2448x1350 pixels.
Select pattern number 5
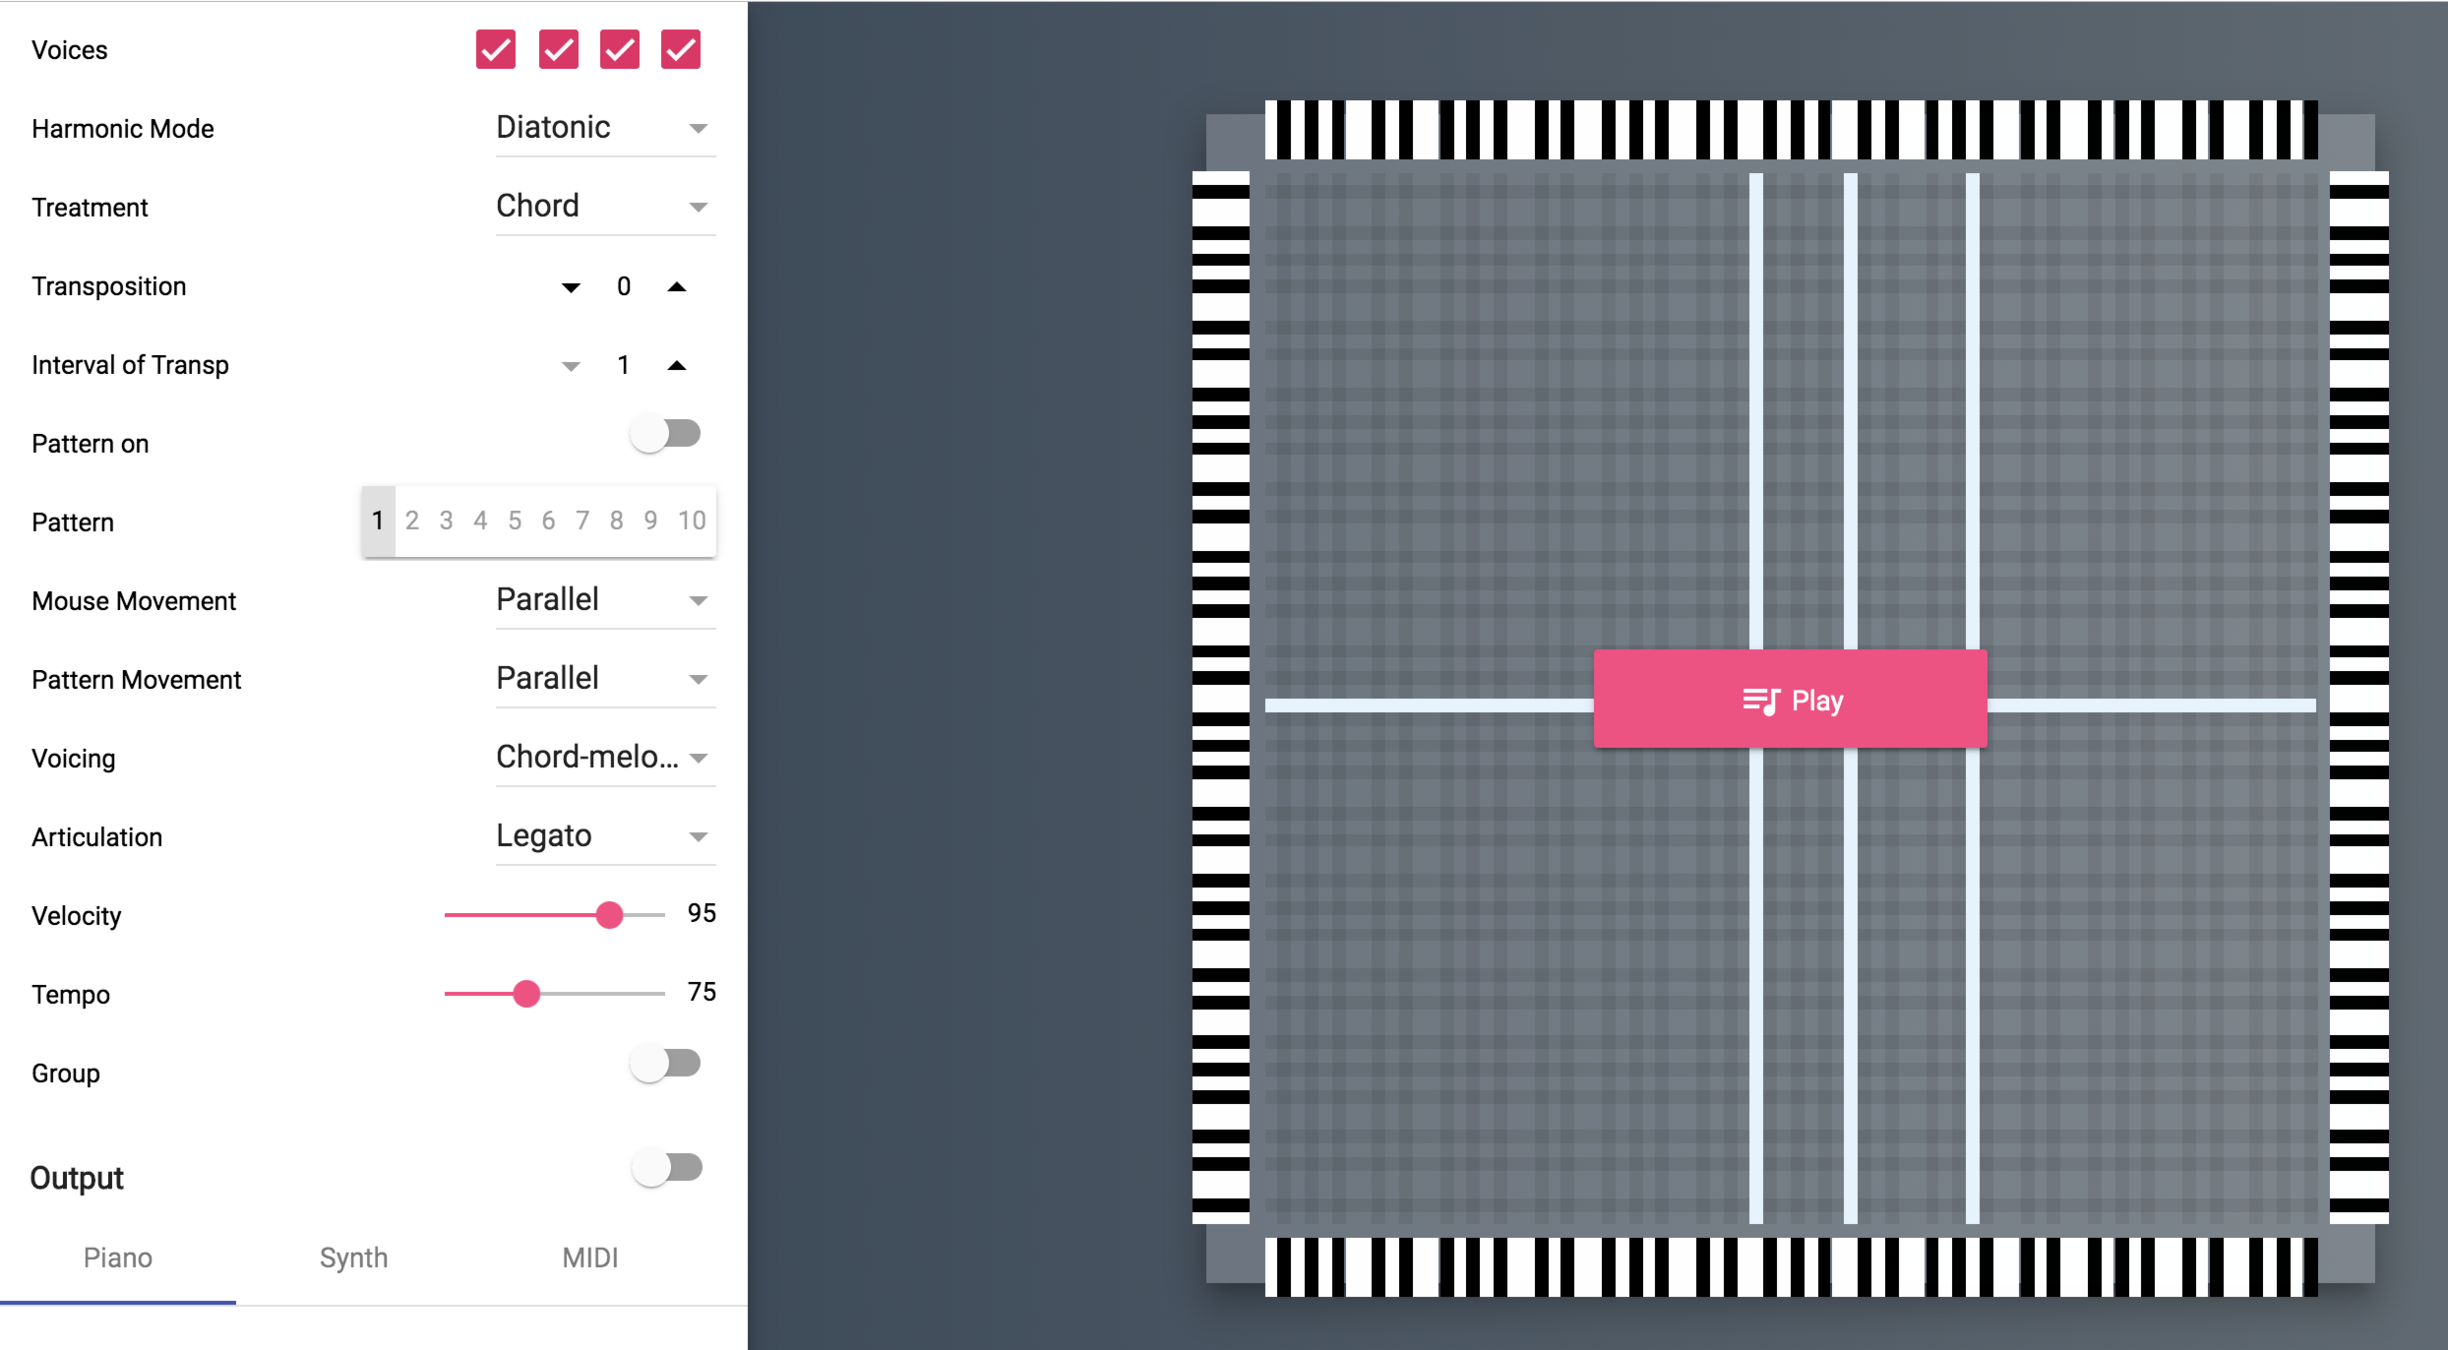(x=514, y=521)
